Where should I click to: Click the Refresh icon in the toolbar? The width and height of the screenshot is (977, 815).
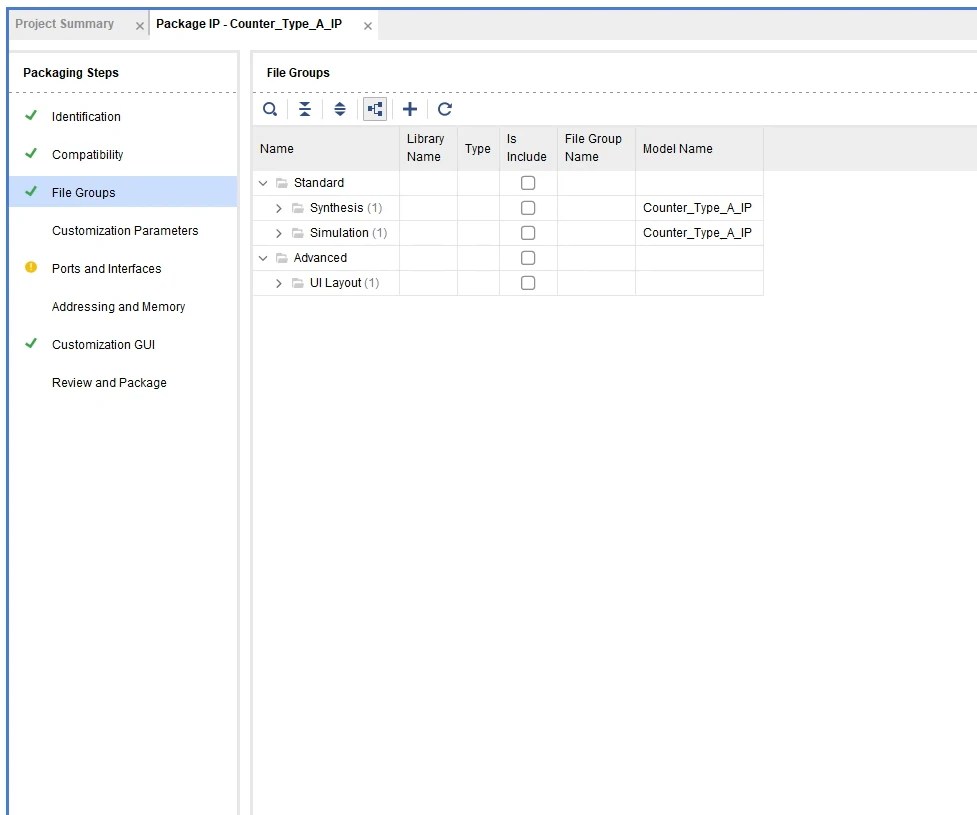tap(445, 109)
